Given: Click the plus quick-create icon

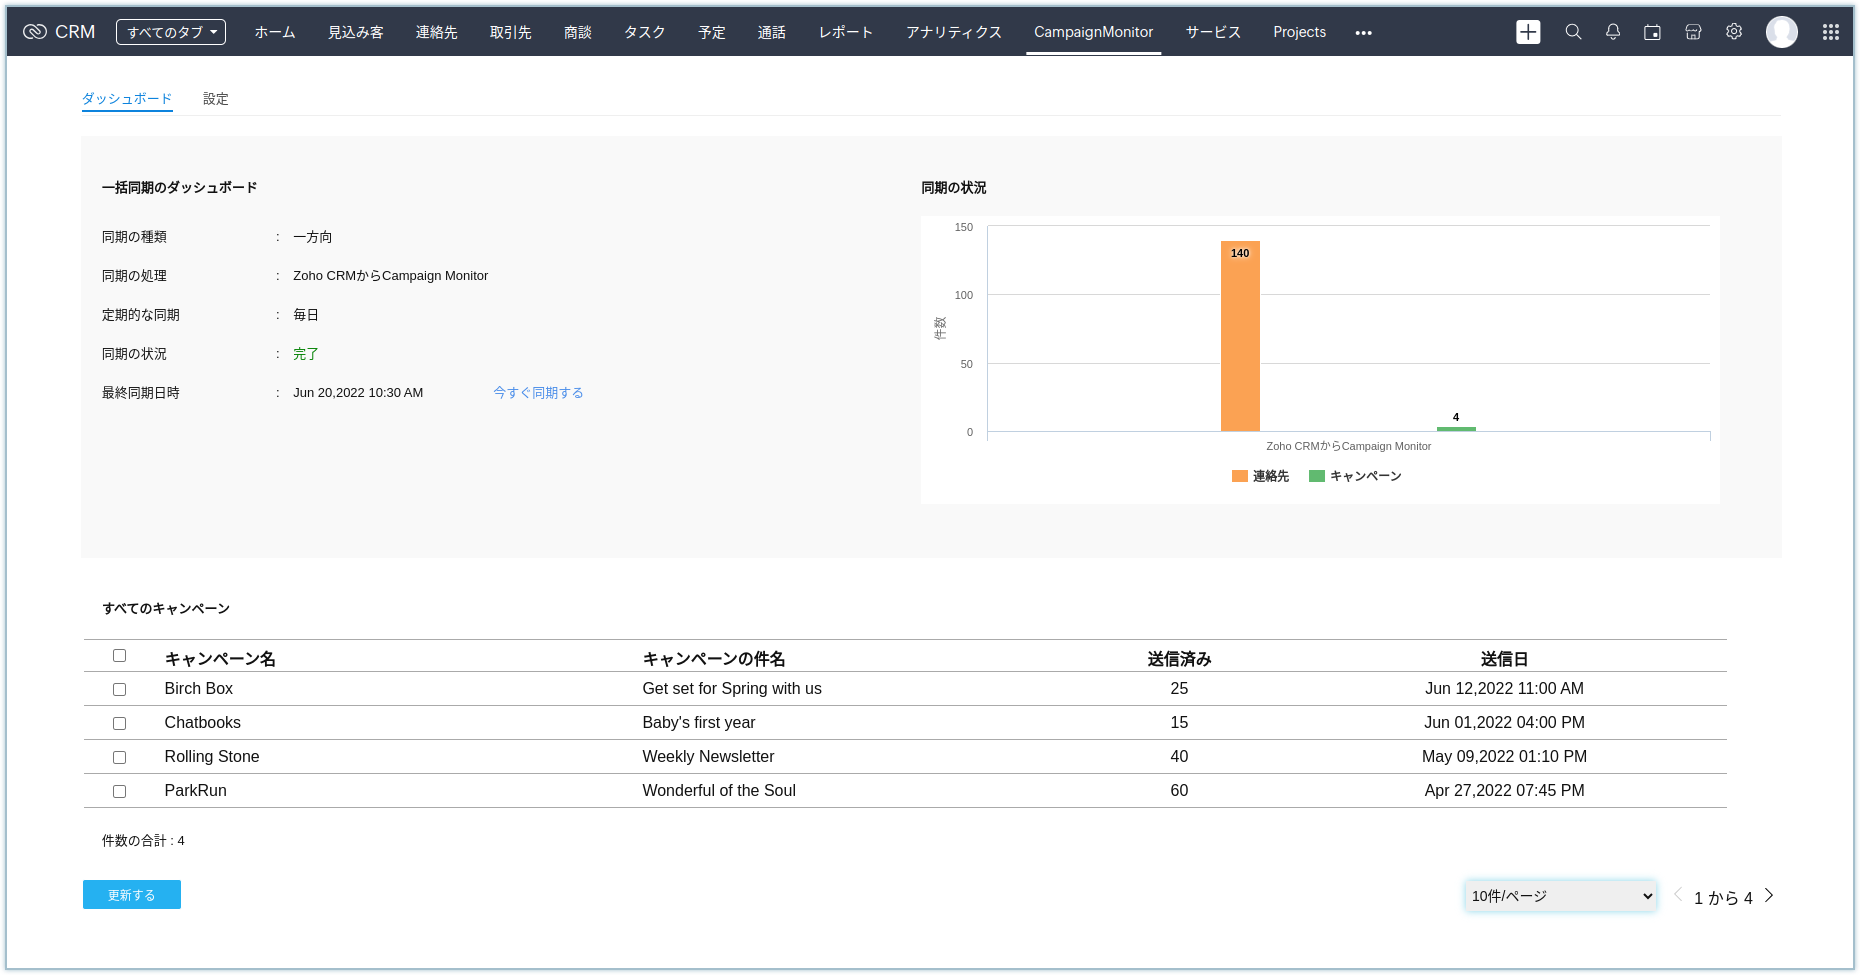Looking at the screenshot, I should pos(1528,32).
